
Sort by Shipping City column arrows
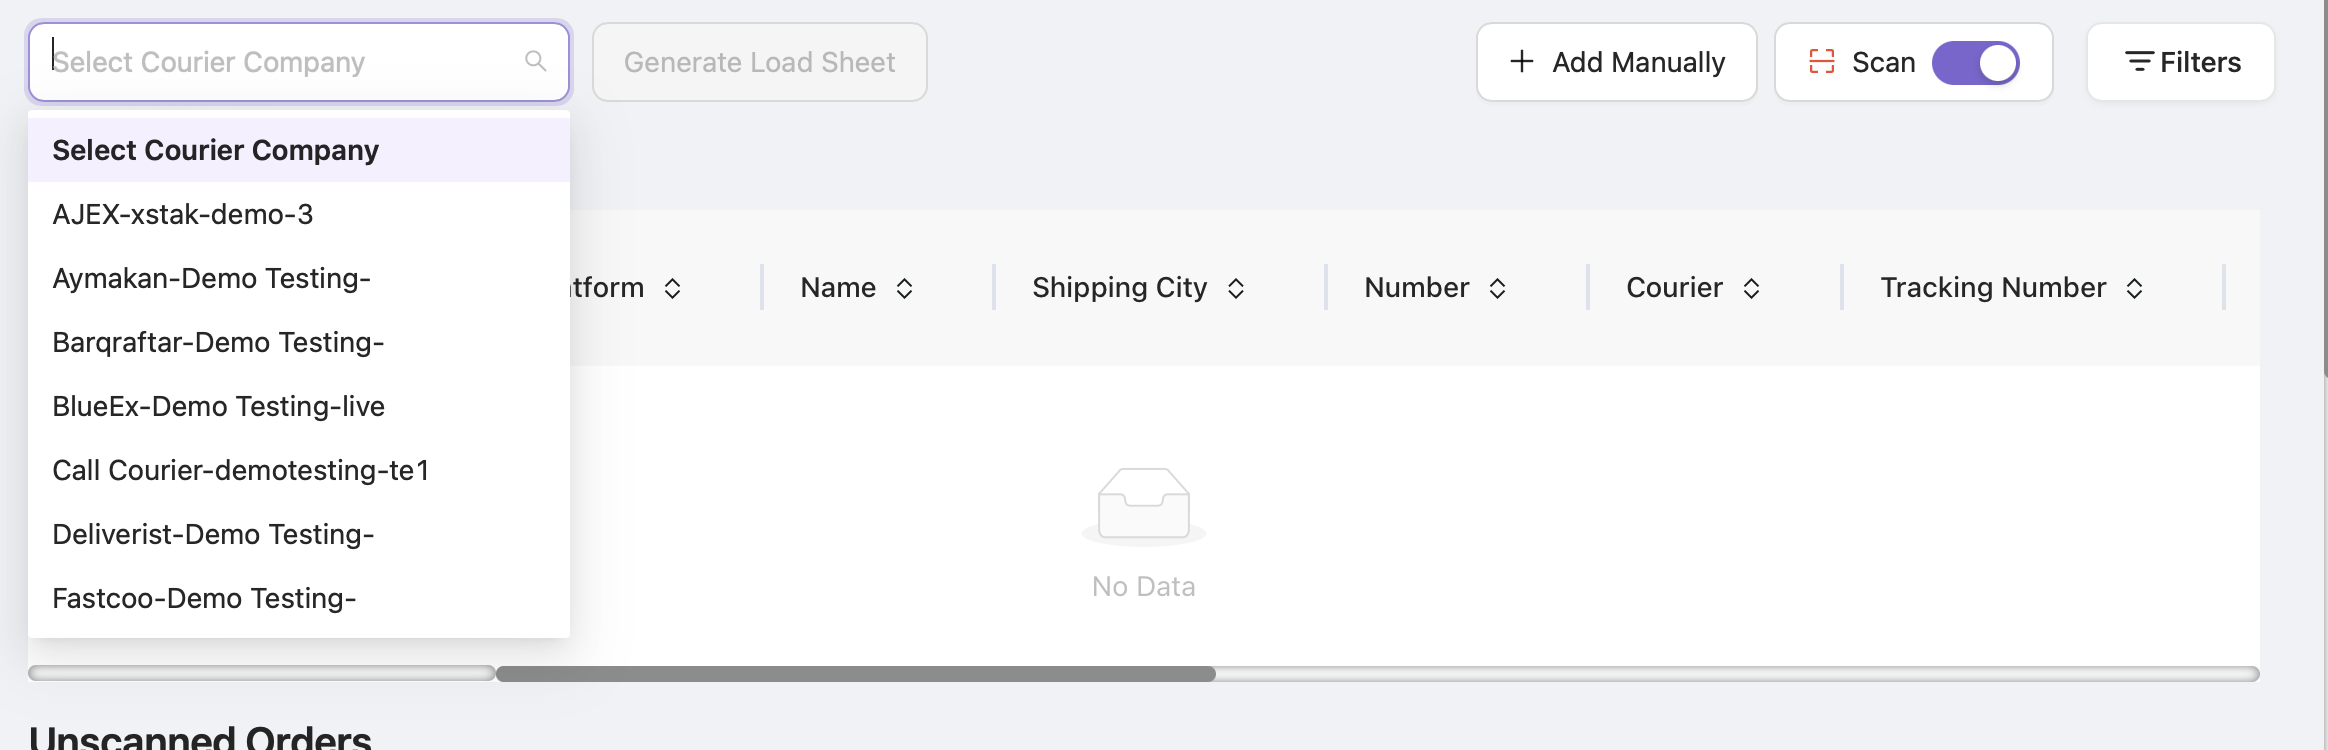(1236, 289)
